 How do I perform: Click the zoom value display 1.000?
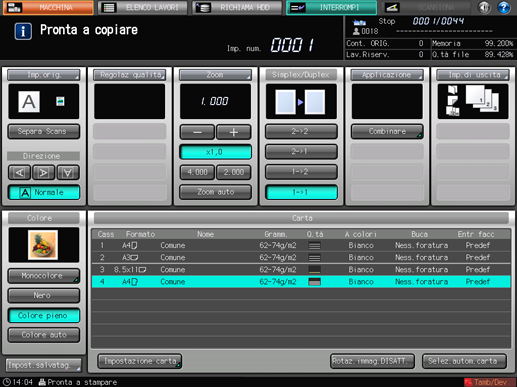coord(215,101)
